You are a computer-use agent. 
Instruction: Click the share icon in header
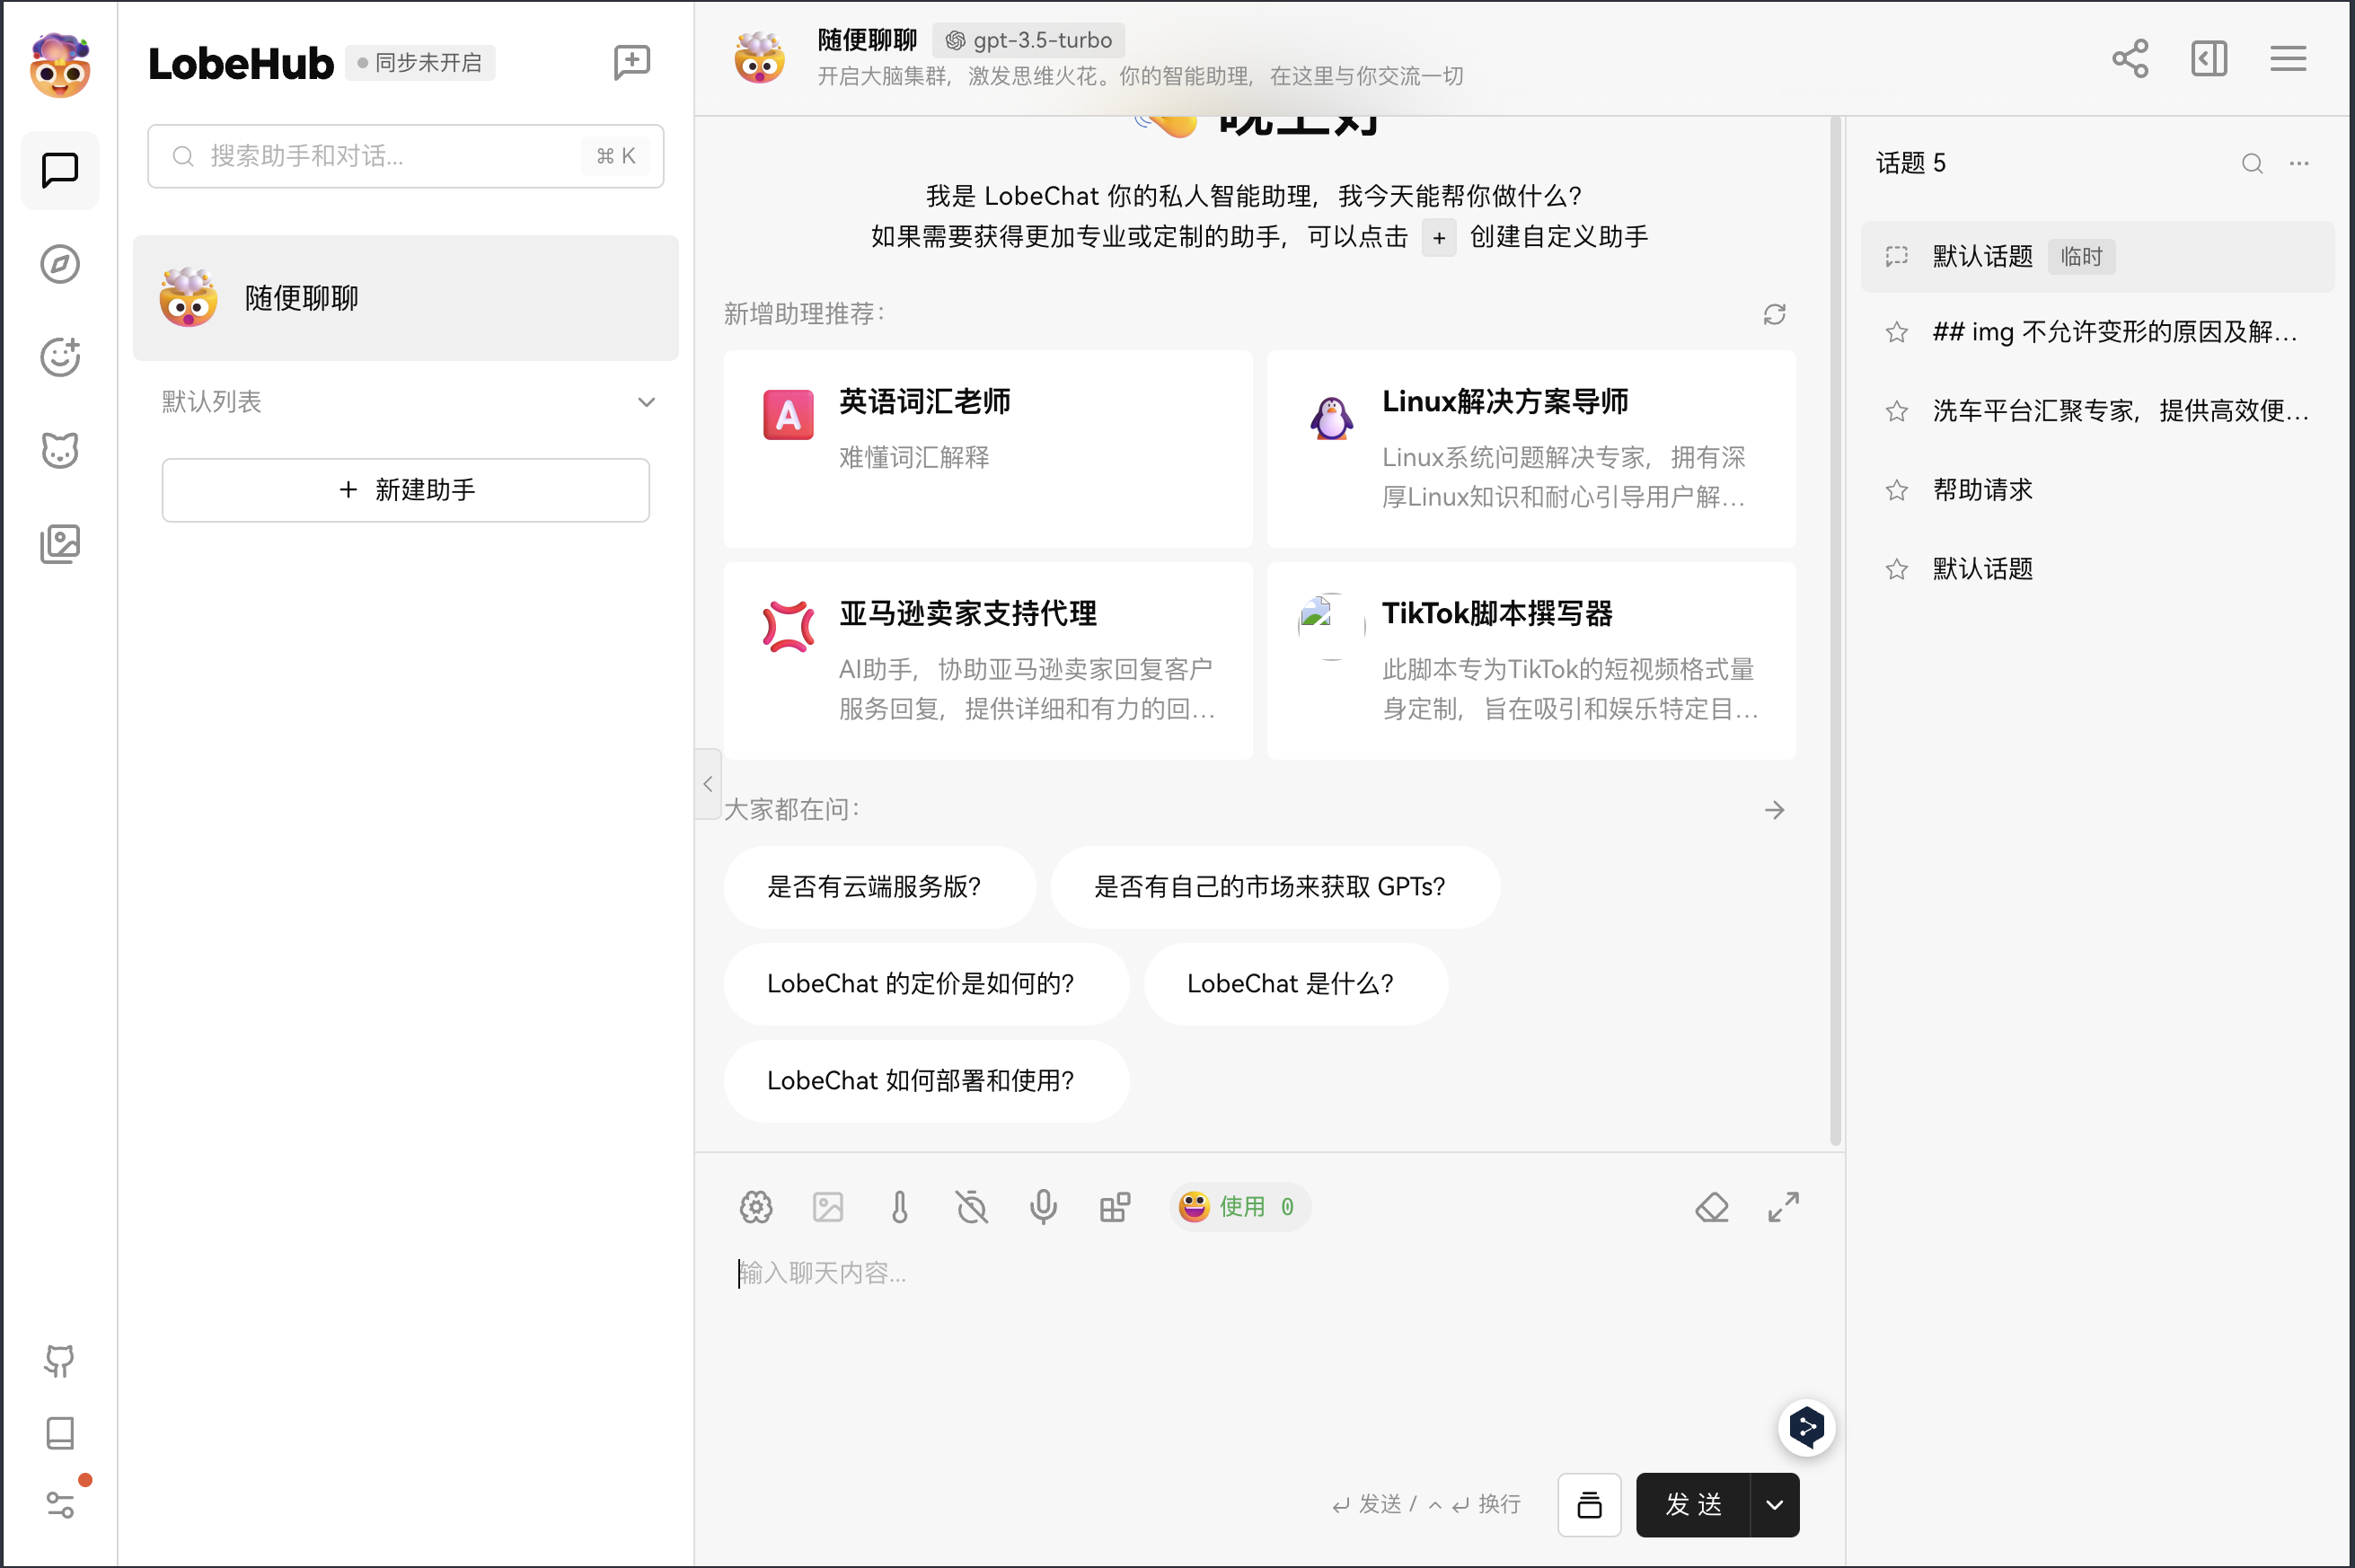pos(2130,58)
